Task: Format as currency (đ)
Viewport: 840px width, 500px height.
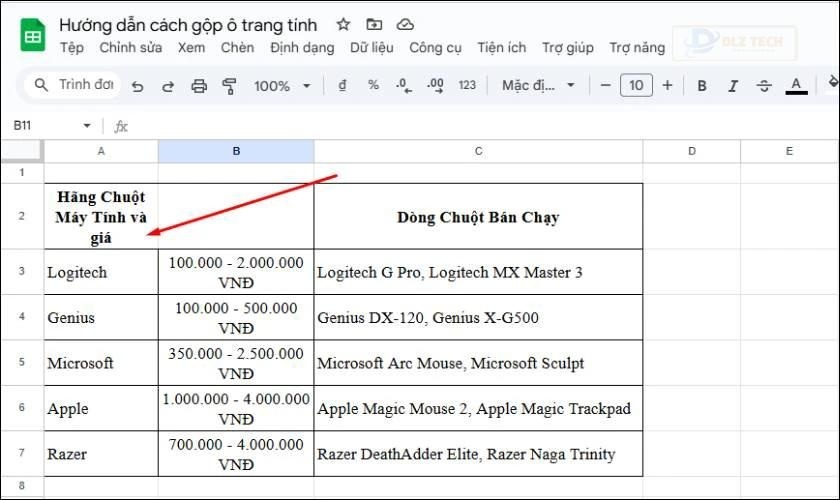Action: tap(342, 85)
